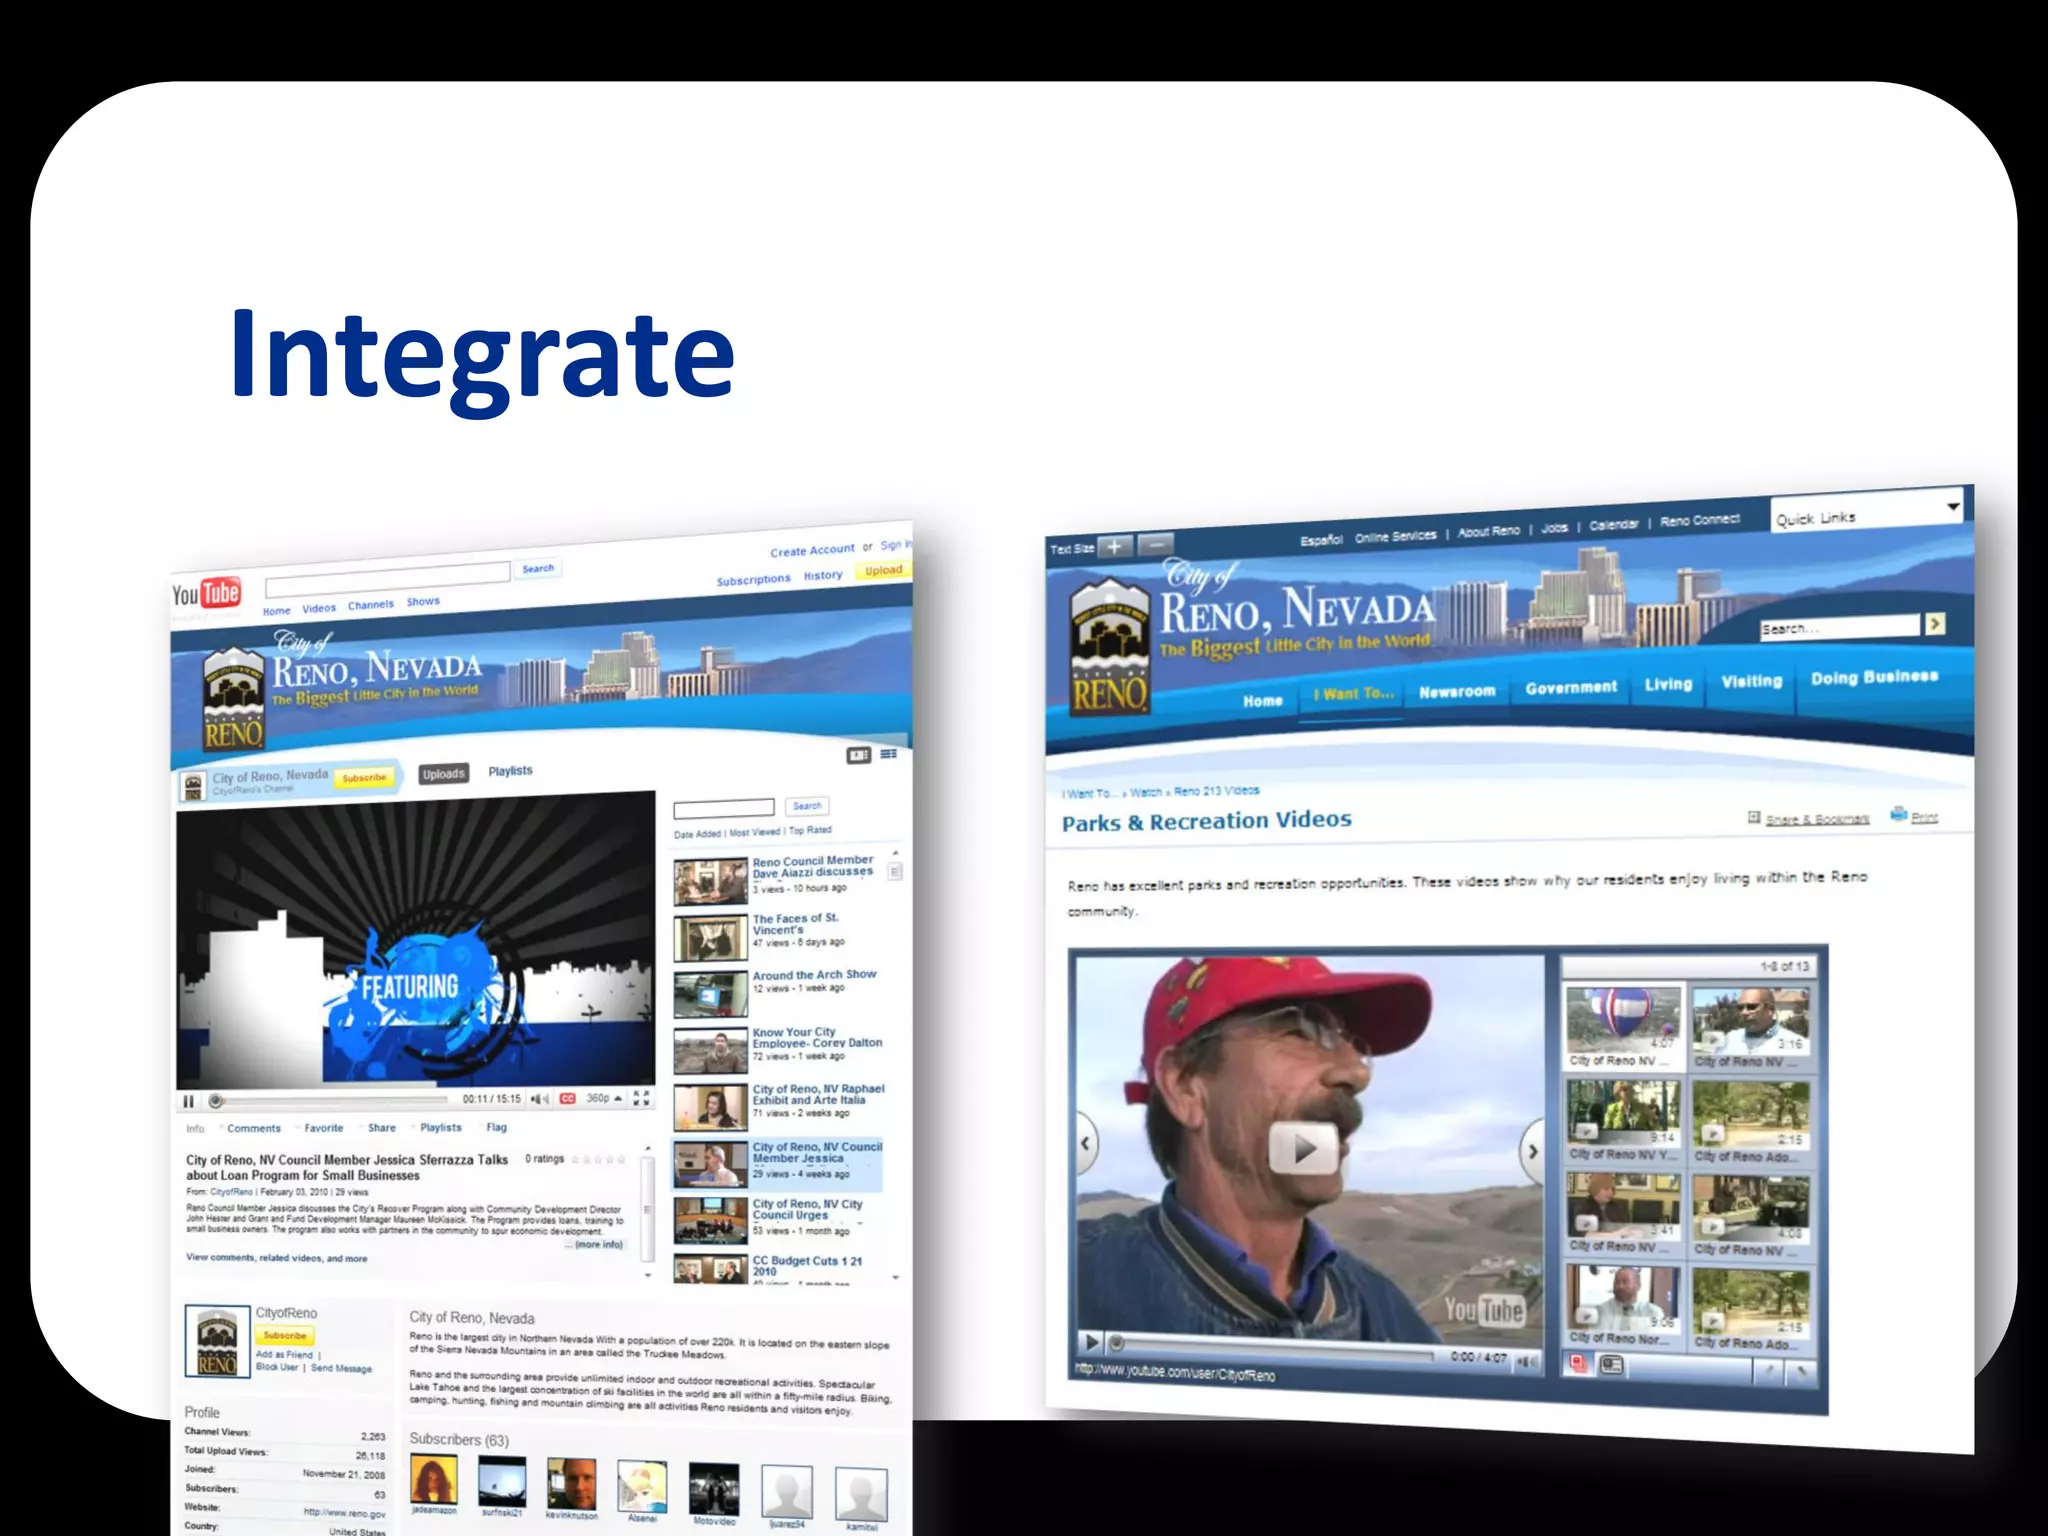Open the Flag tab under video
This screenshot has height=1536, width=2048.
(496, 1127)
